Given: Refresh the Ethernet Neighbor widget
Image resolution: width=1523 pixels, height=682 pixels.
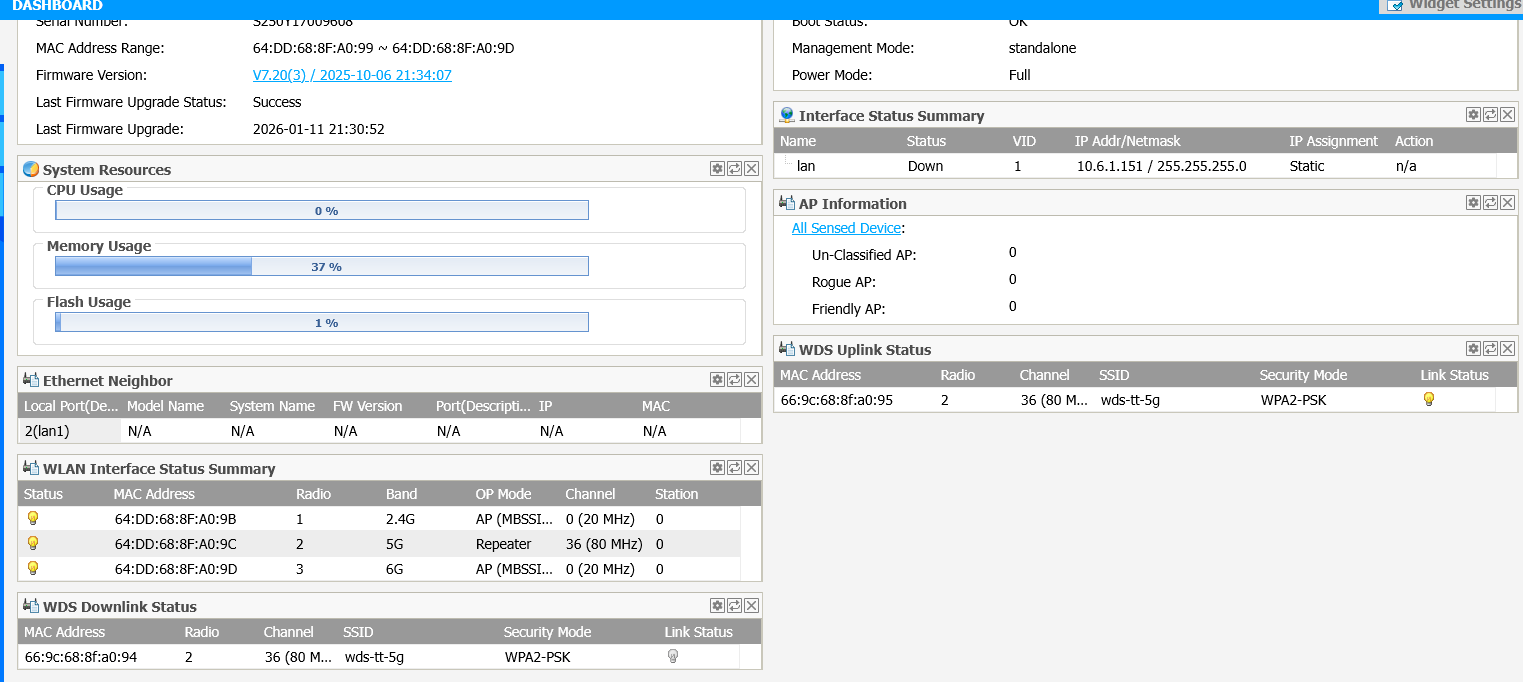Looking at the screenshot, I should tap(734, 380).
